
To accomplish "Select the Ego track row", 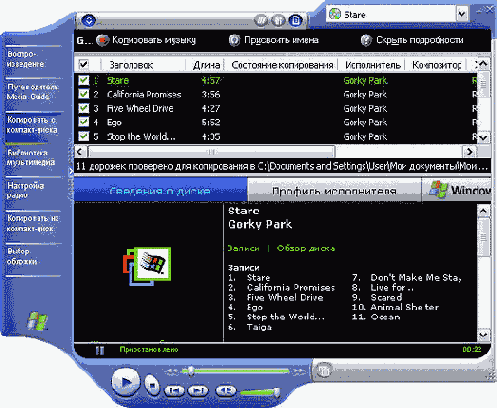I will 276,122.
